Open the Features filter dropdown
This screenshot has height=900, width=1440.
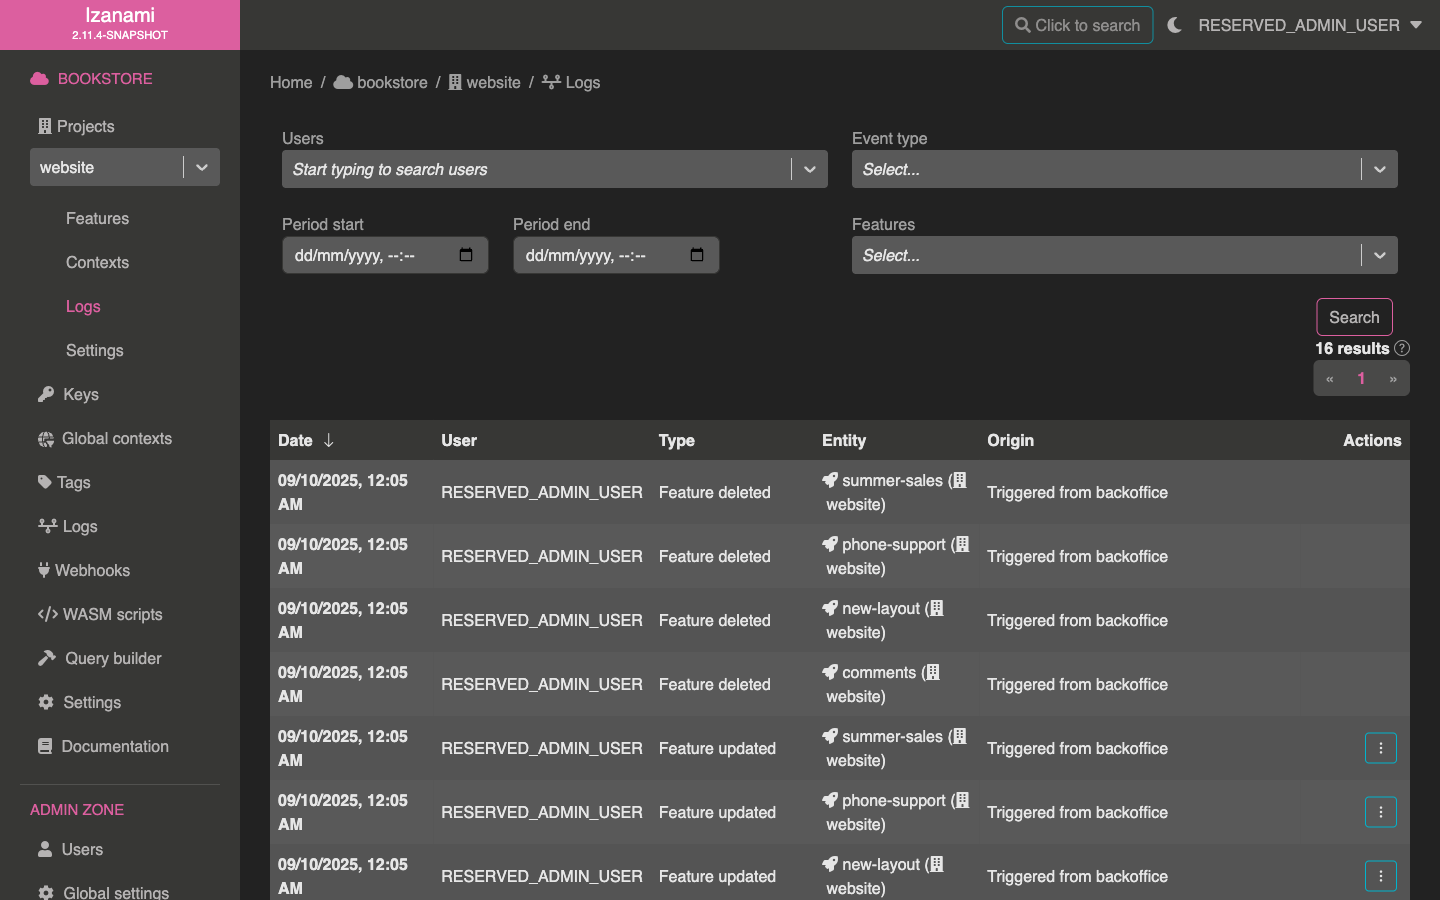point(1379,255)
